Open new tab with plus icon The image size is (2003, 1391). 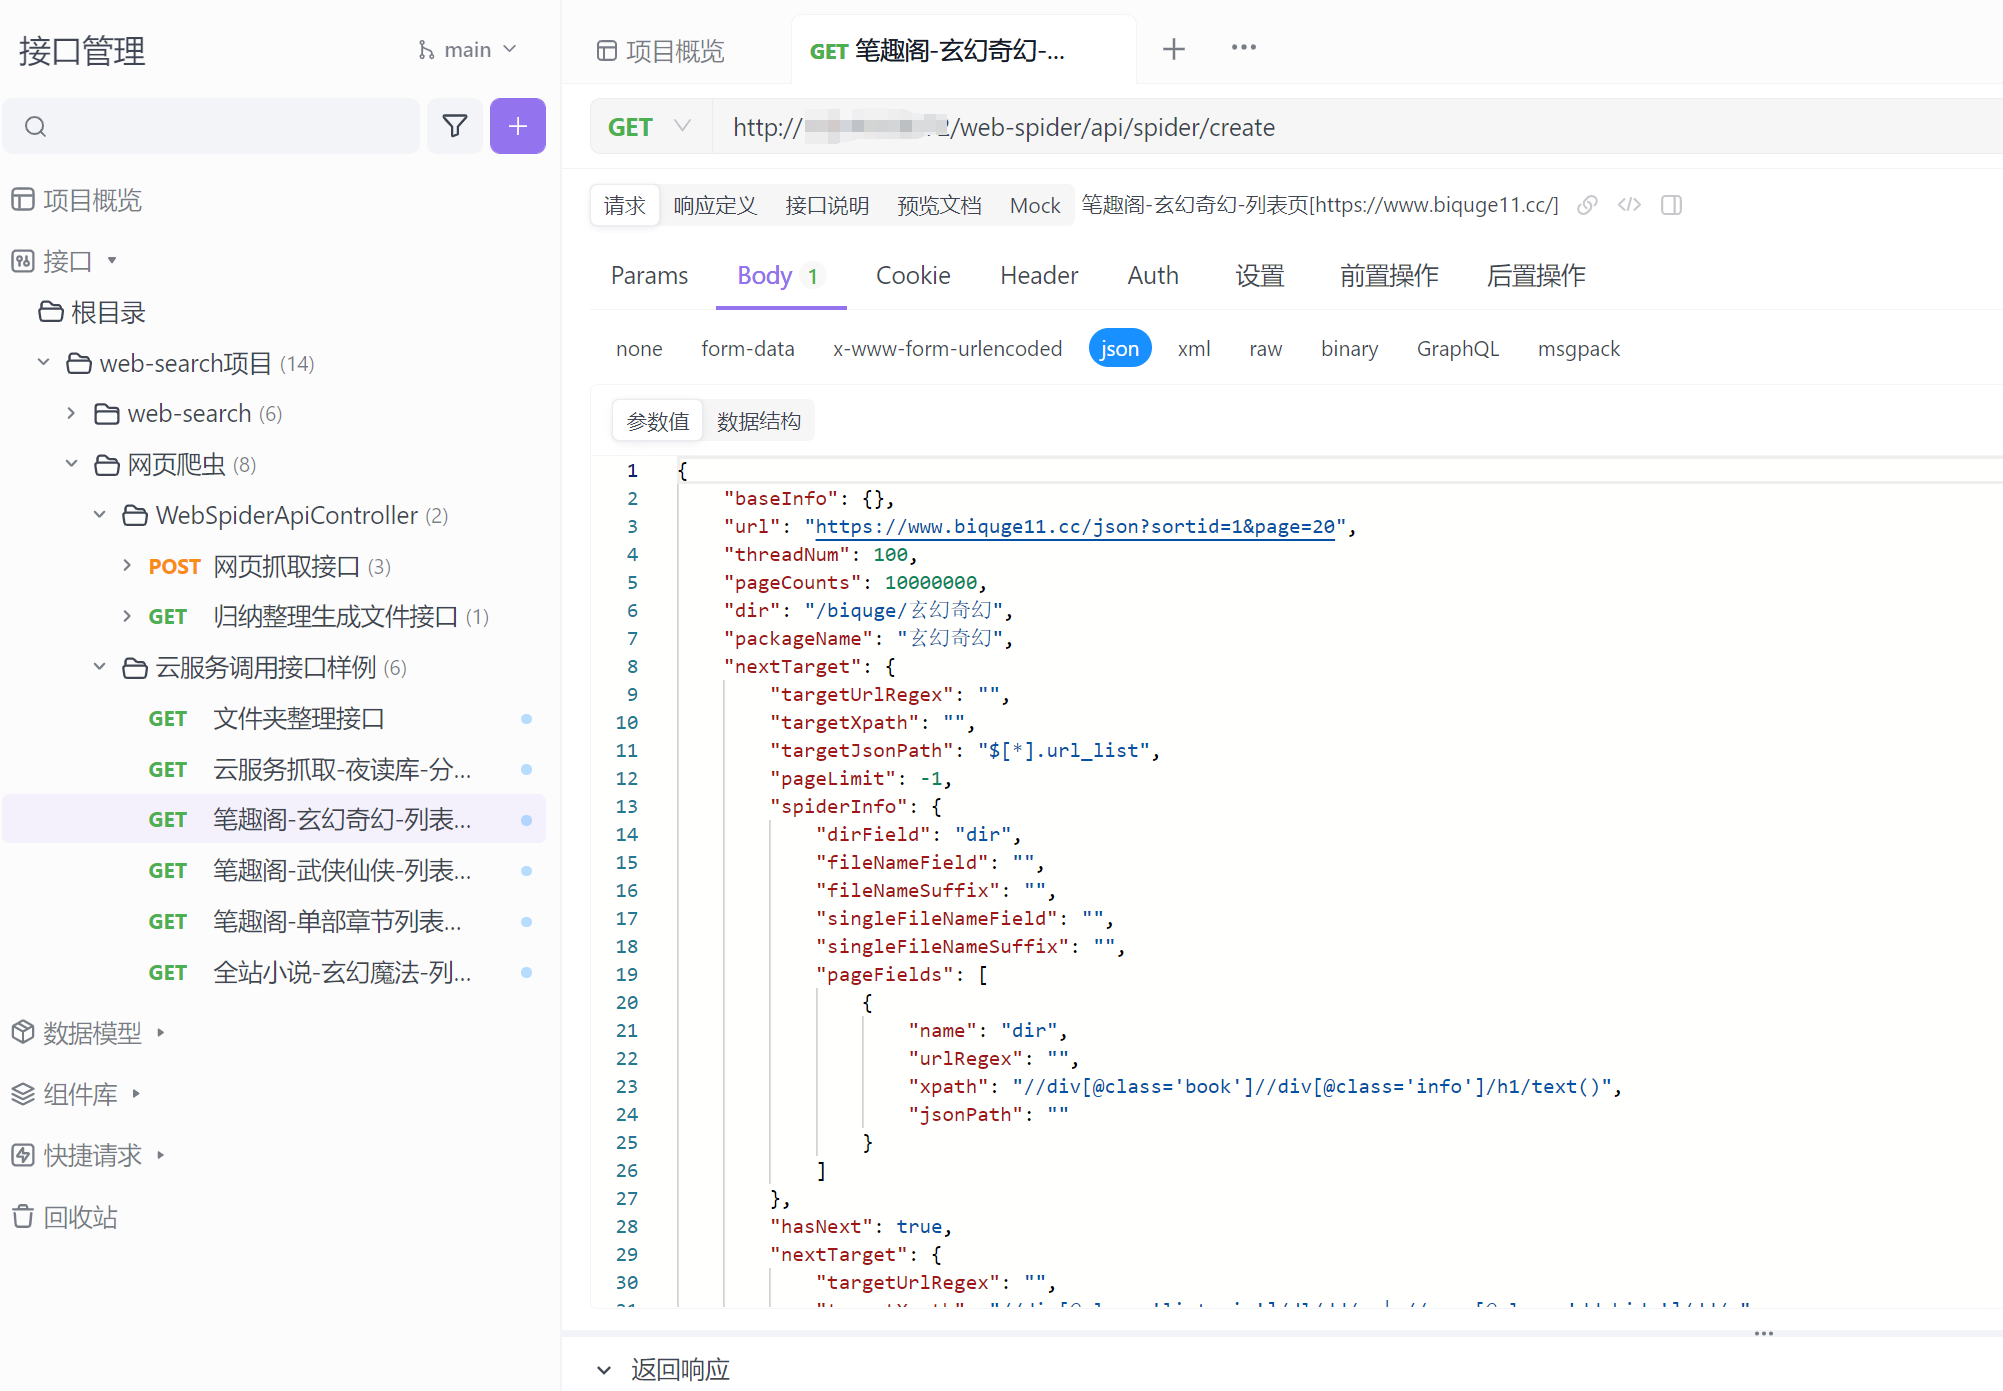point(1174,48)
